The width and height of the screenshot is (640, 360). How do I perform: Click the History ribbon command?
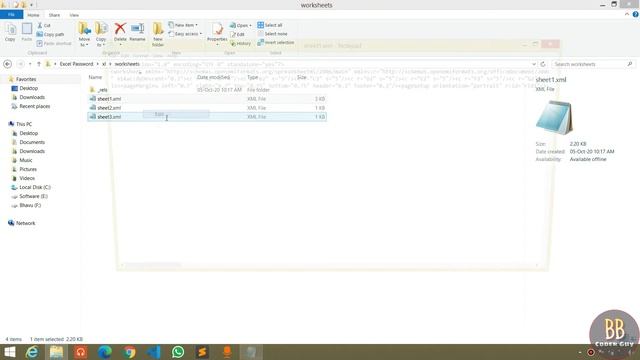click(240, 43)
